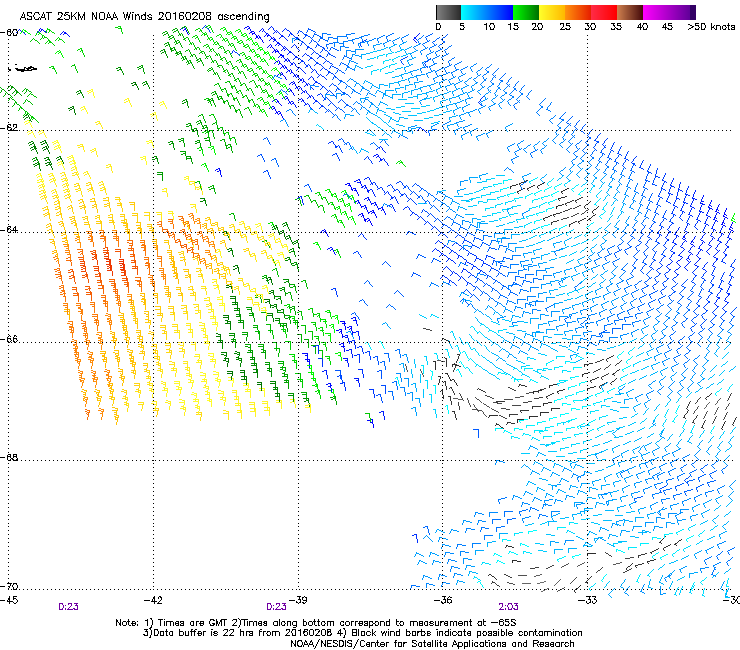Select the -64 latitude label
Screen dimensions: 740x650
(9, 230)
